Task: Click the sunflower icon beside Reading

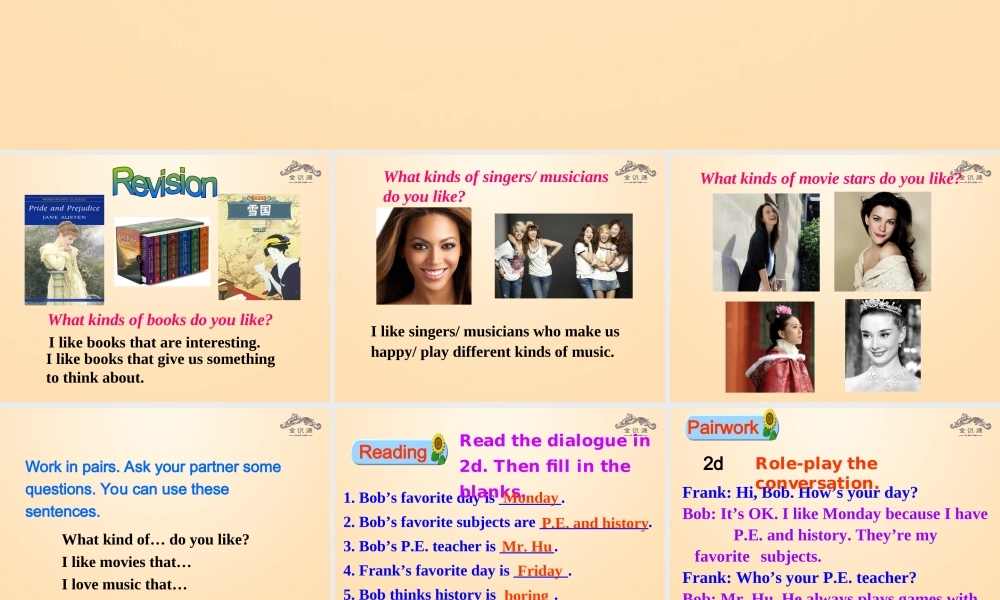Action: pyautogui.click(x=438, y=448)
